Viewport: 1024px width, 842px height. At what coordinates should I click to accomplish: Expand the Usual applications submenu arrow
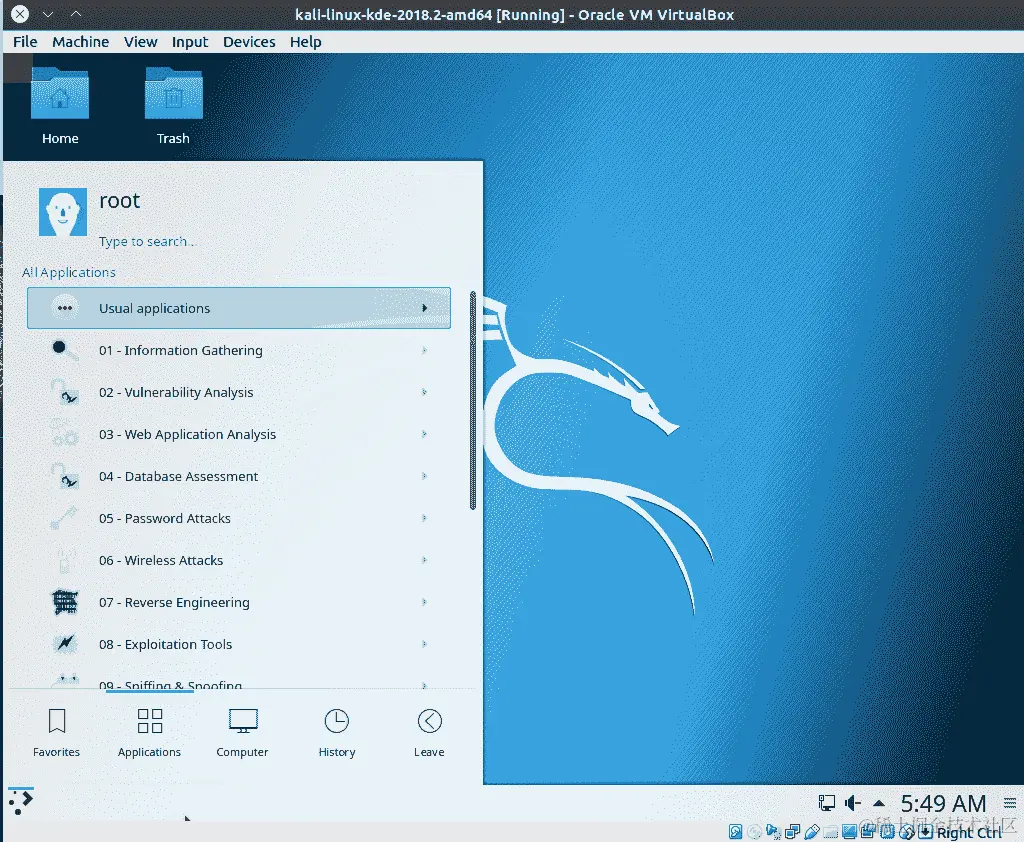(424, 308)
